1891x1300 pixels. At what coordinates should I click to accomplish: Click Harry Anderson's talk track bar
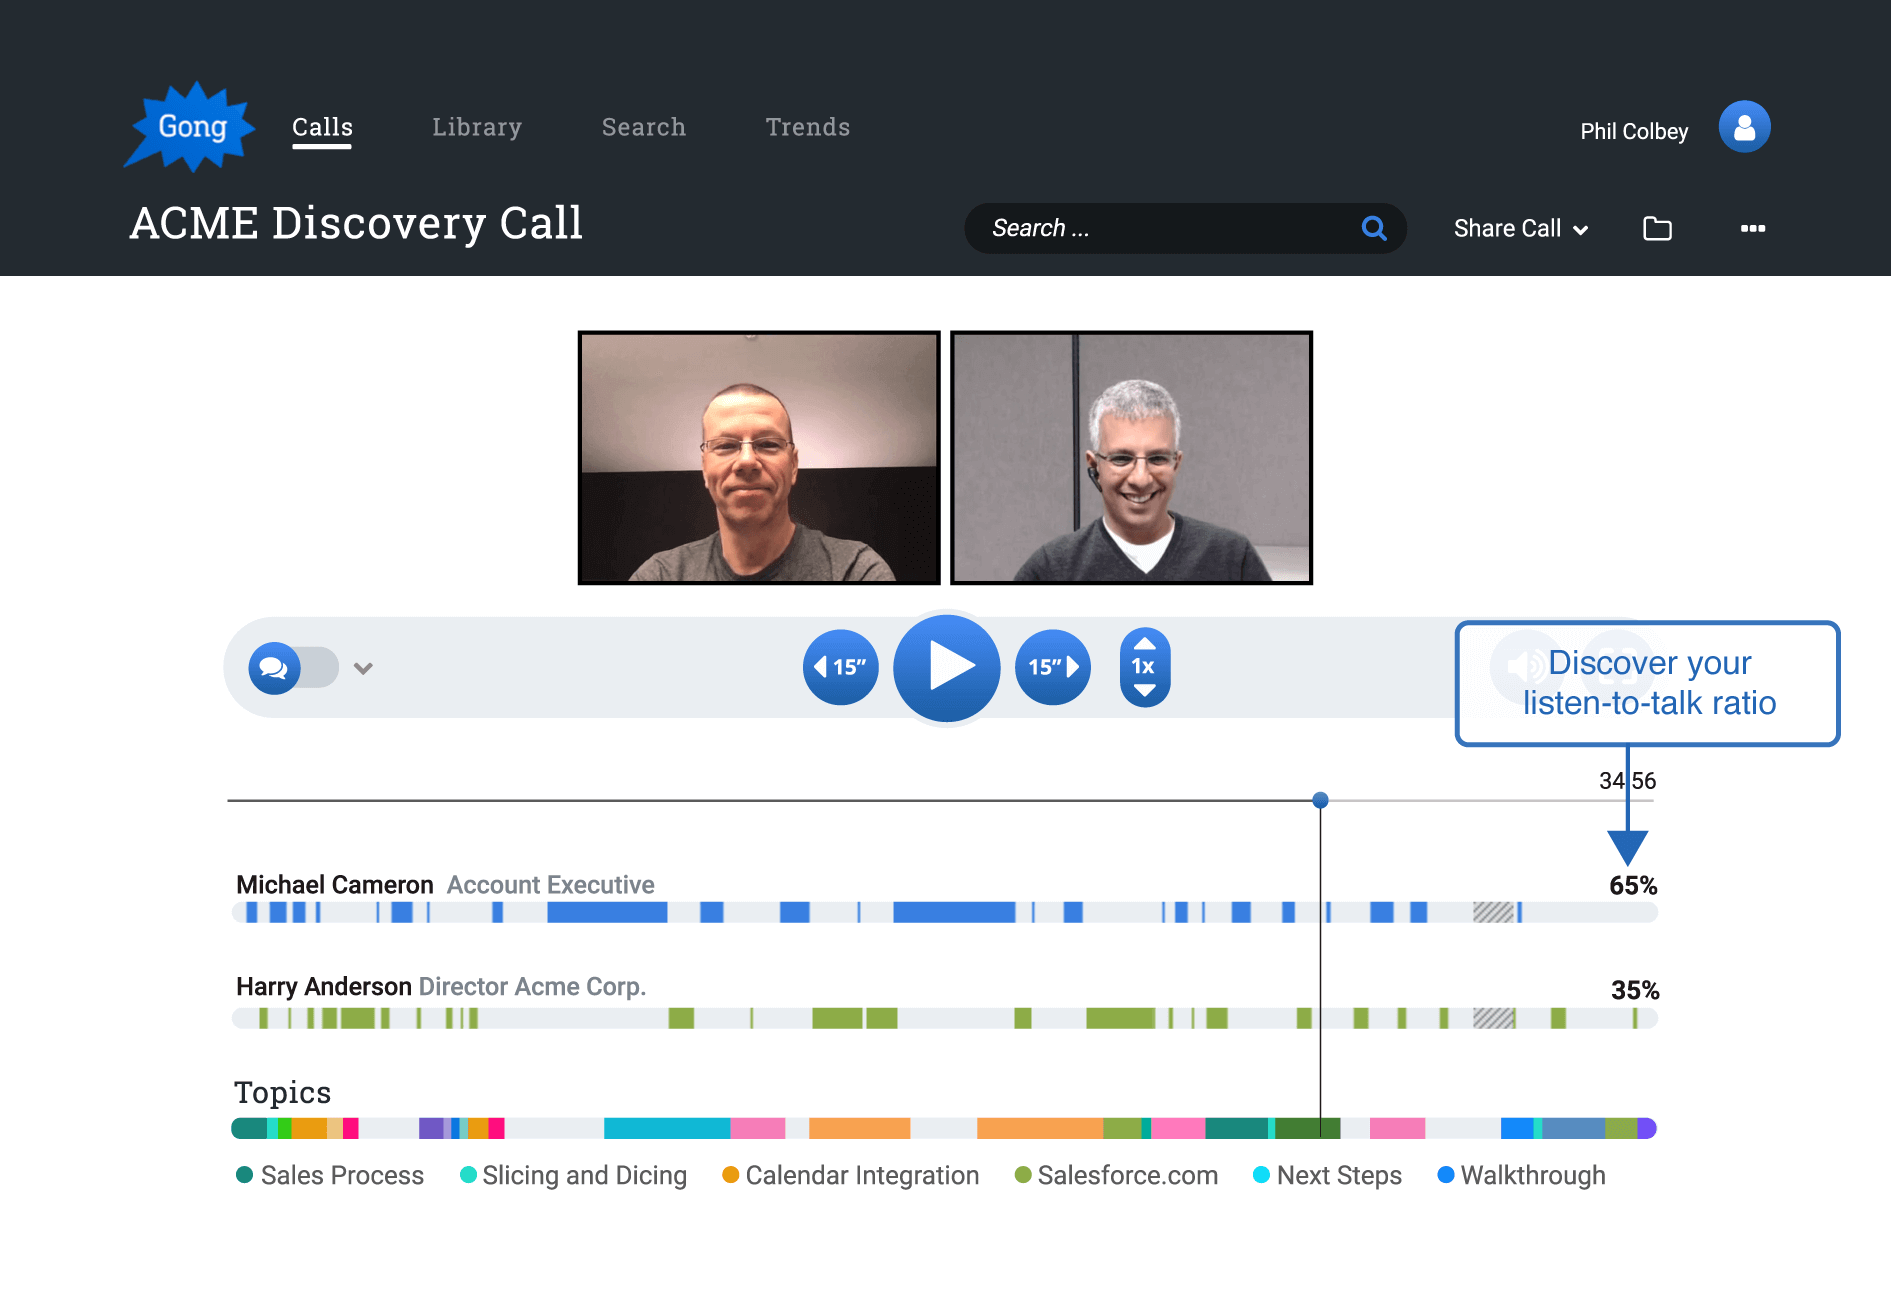(944, 1018)
